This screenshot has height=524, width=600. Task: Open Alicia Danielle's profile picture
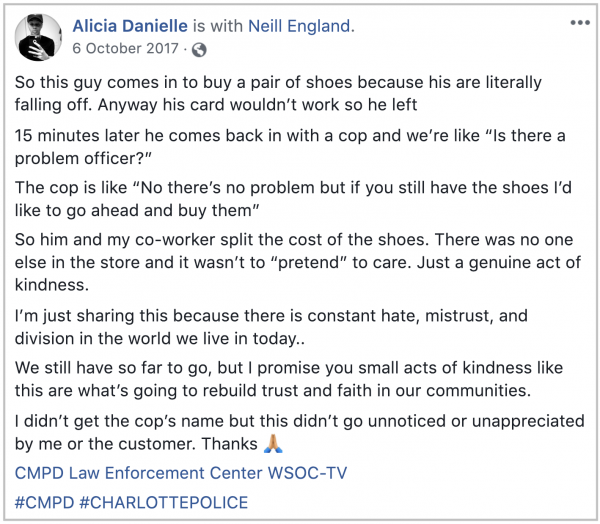point(37,37)
